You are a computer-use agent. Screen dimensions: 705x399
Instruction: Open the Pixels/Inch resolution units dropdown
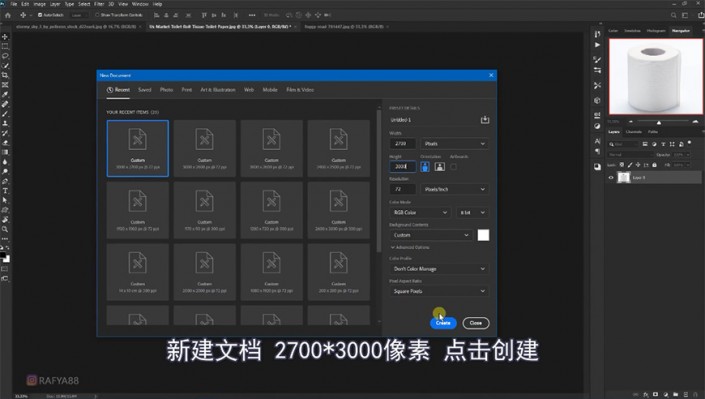click(455, 189)
